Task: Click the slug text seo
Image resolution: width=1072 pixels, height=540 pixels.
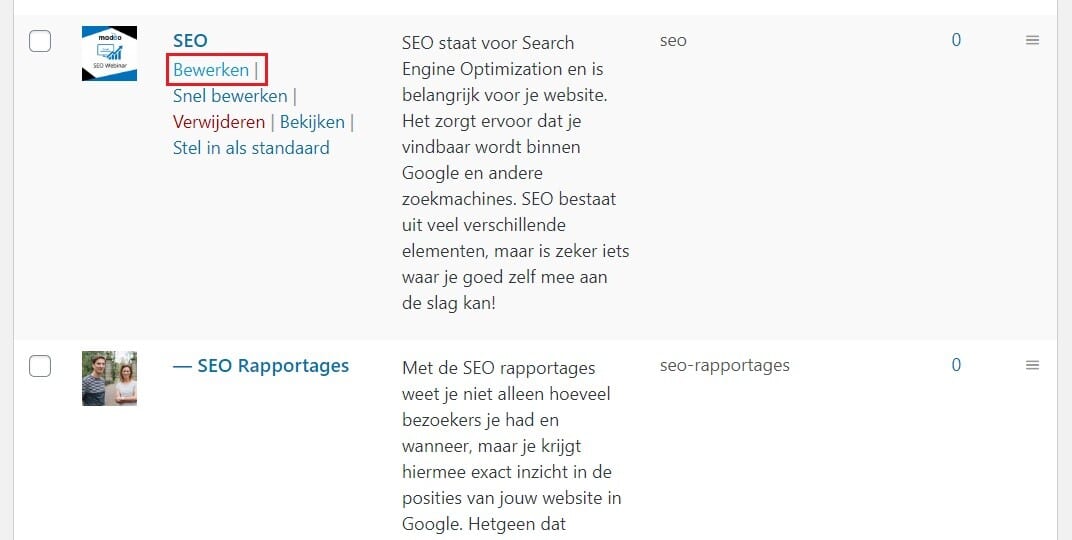Action: [x=673, y=41]
